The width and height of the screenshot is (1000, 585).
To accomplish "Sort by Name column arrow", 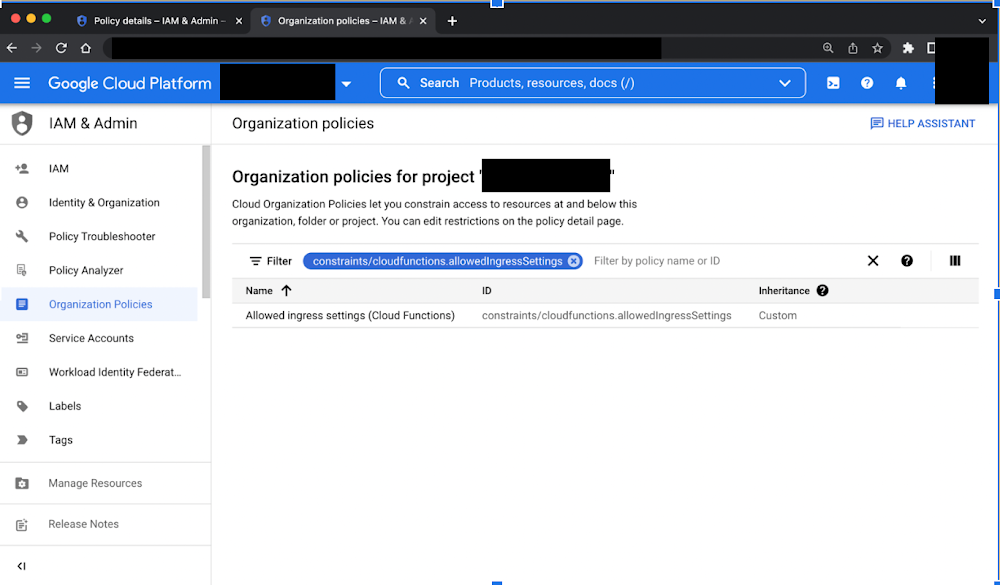I will 286,291.
